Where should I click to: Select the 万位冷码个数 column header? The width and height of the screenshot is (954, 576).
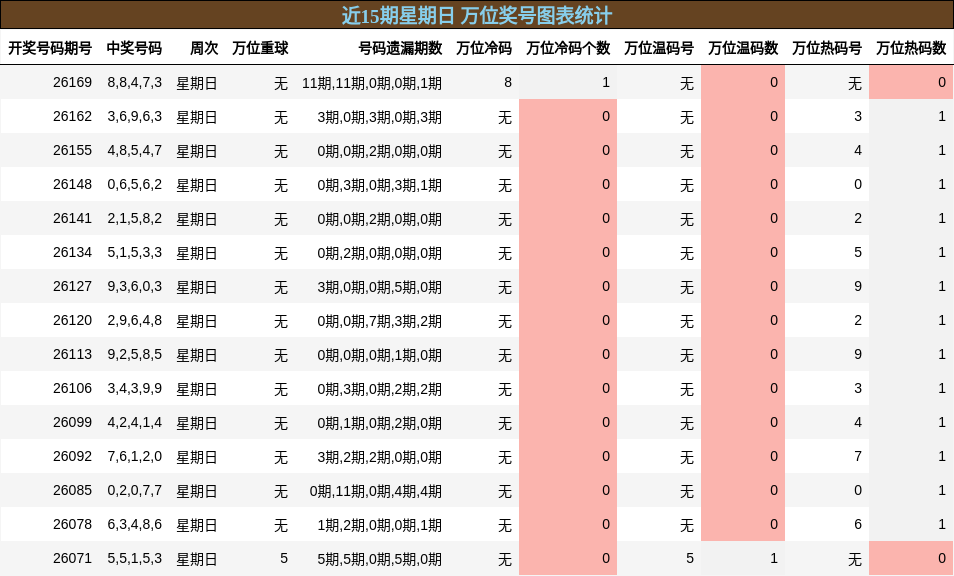[568, 48]
